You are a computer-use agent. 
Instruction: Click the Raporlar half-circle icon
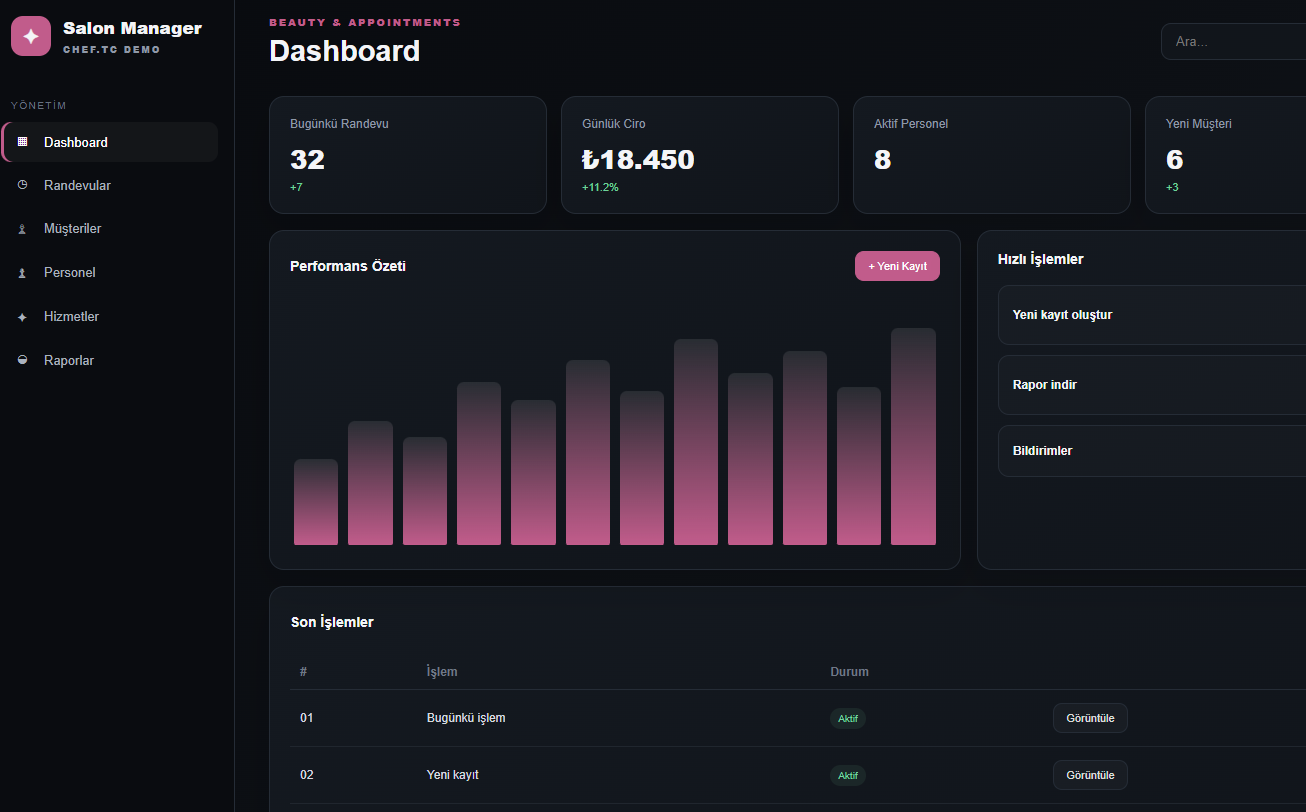[22, 360]
